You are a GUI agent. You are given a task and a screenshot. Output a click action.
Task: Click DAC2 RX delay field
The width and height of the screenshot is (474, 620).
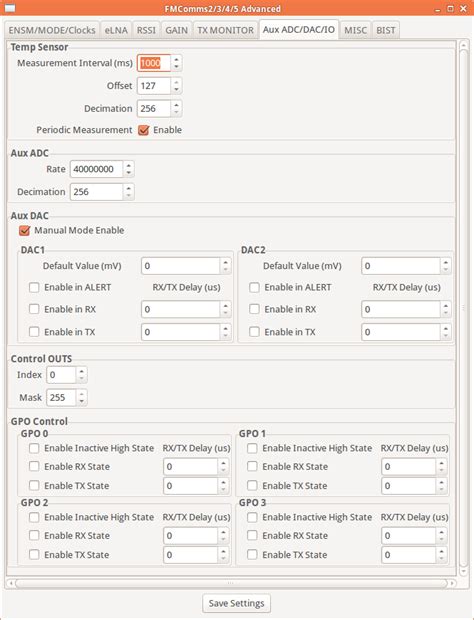[x=400, y=309]
